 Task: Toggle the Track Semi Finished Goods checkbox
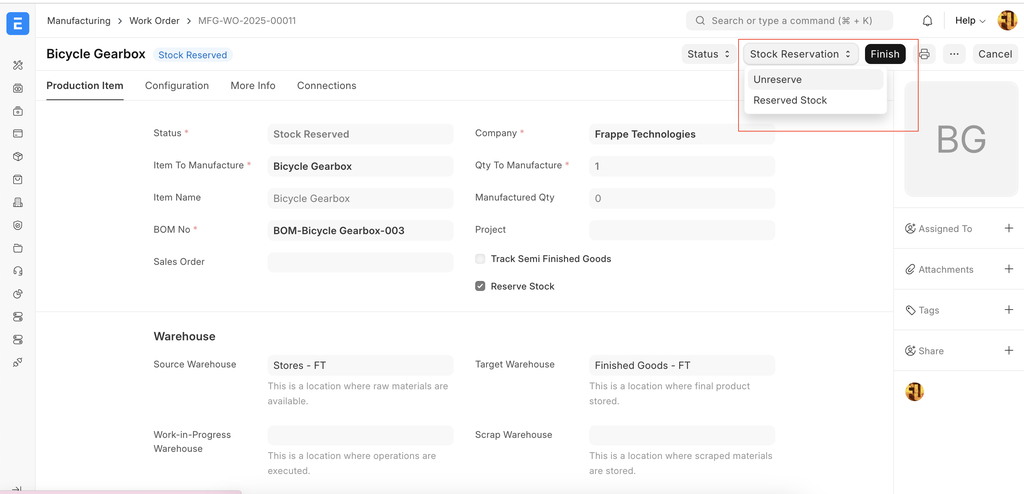pos(480,259)
